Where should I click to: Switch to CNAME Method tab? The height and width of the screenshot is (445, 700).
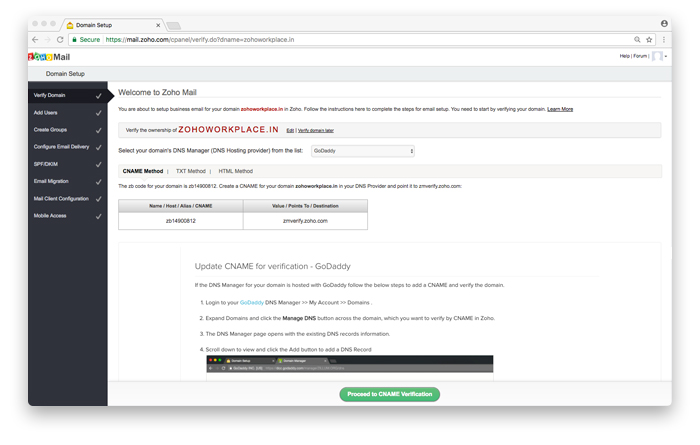tap(143, 171)
